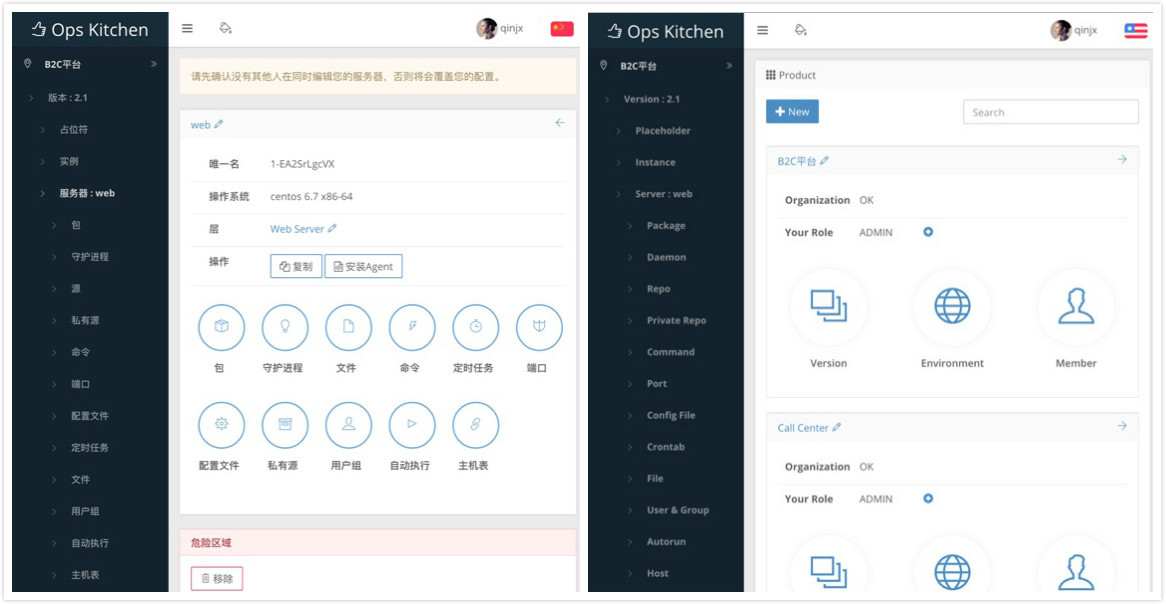Open the 配置文件 gear circle icon

click(221, 425)
